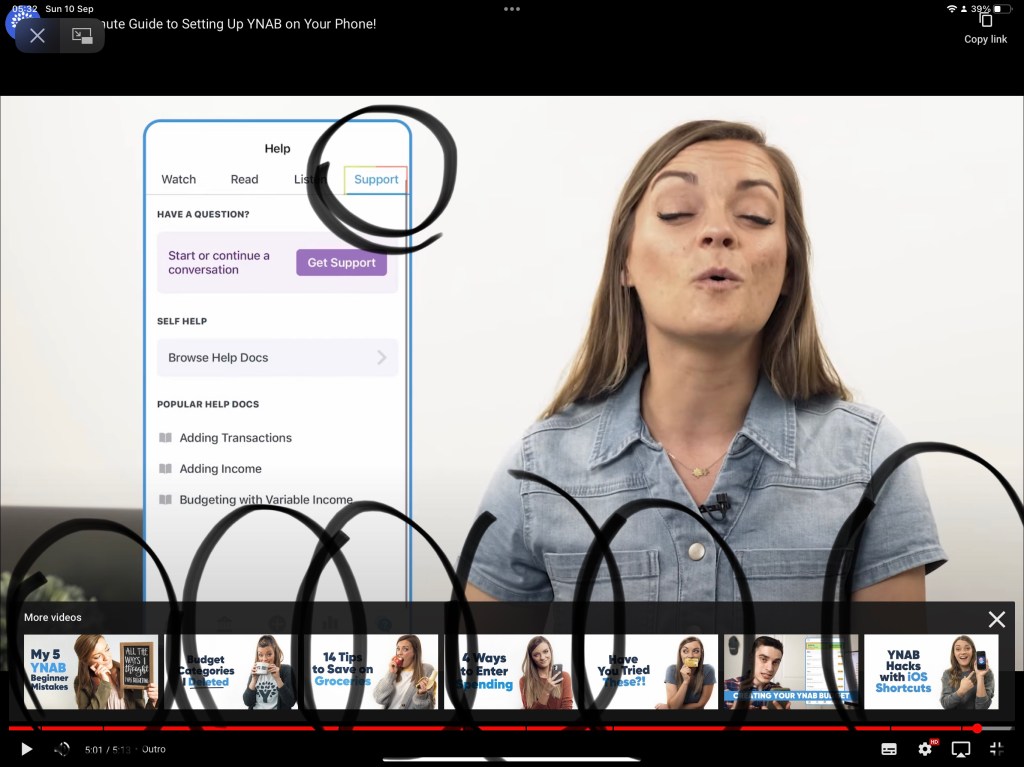Tap the Copy link icon
Image resolution: width=1024 pixels, height=767 pixels.
tap(985, 22)
